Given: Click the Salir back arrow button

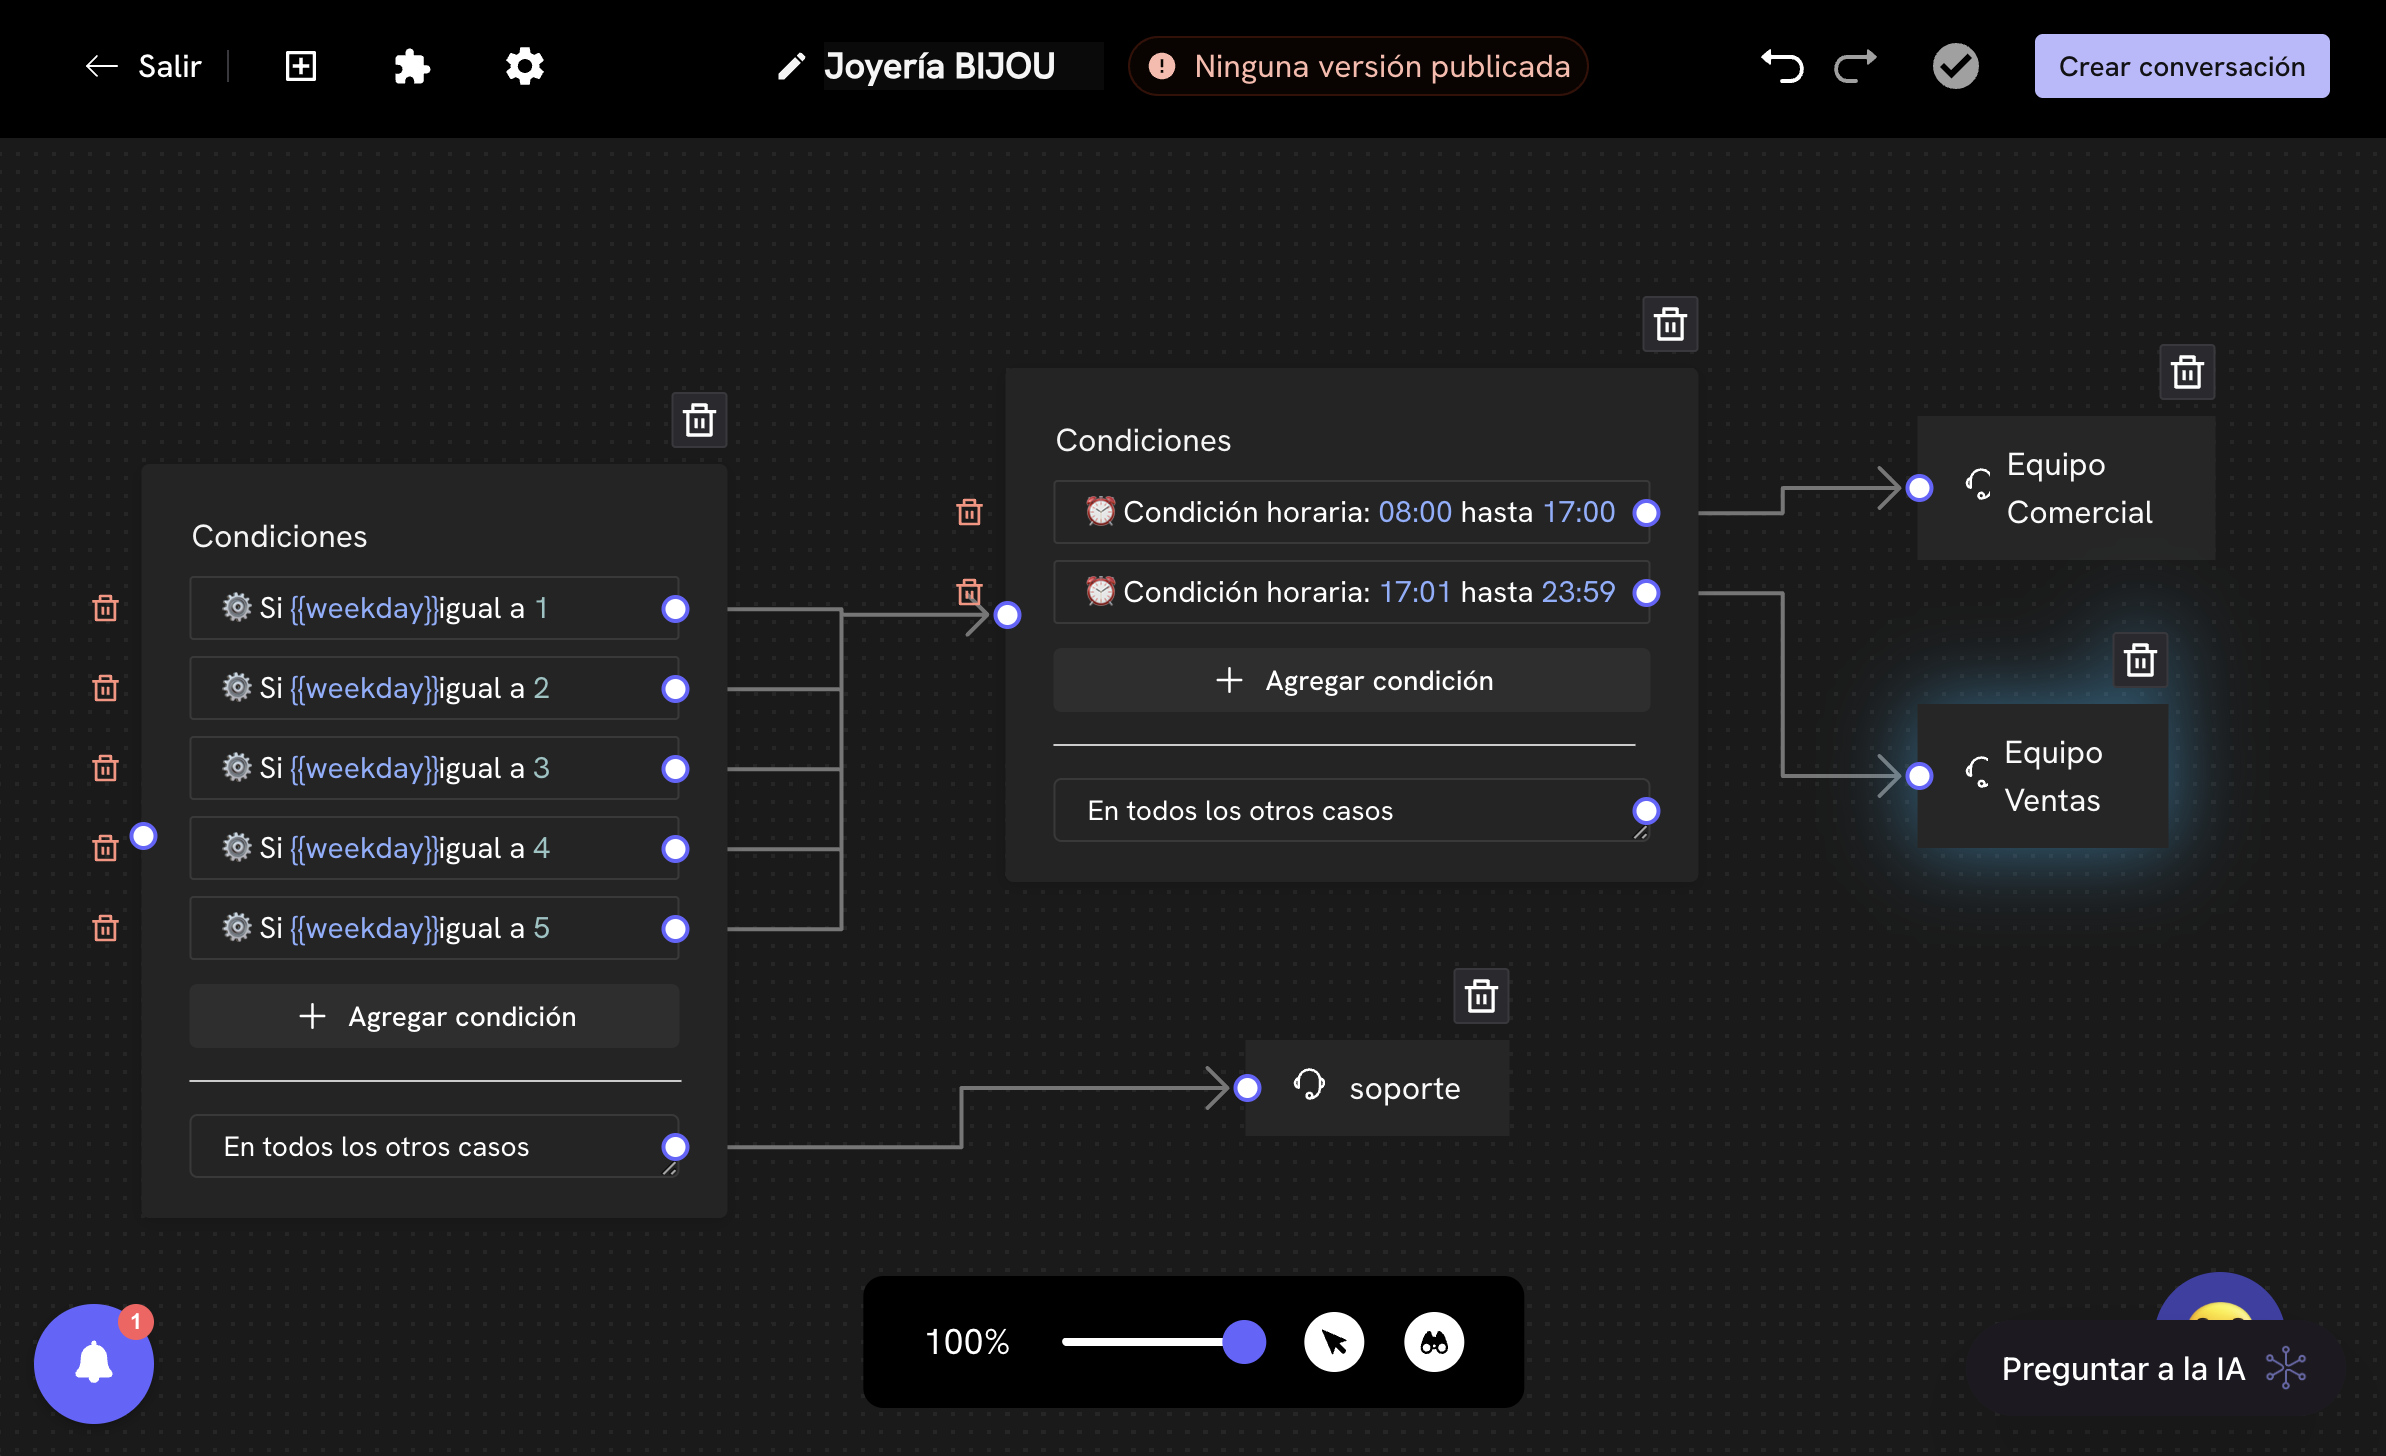Looking at the screenshot, I should [x=143, y=66].
